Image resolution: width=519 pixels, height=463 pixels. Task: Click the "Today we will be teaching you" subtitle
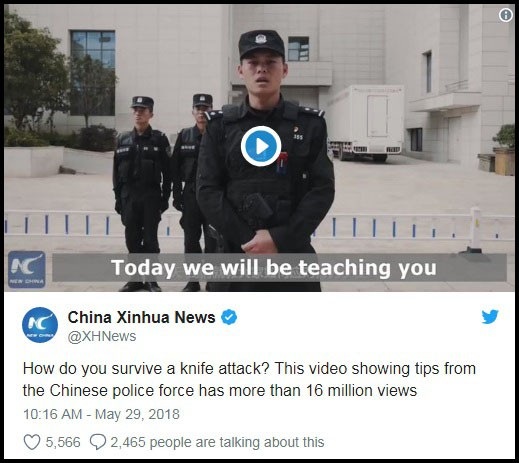click(x=274, y=268)
